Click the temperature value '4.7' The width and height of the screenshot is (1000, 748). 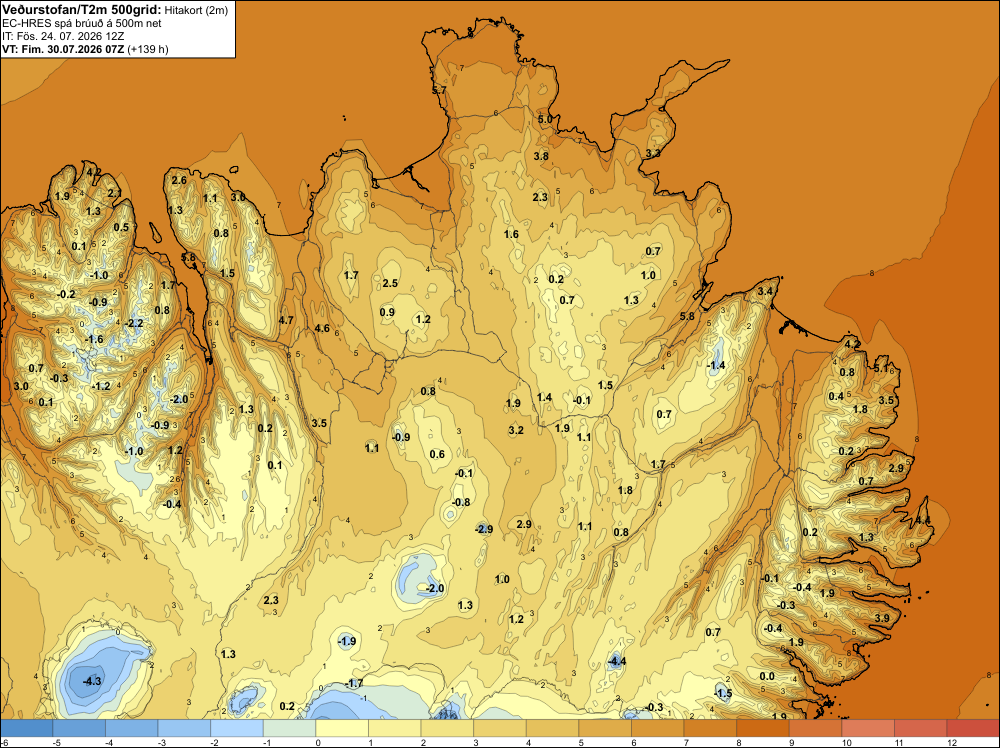coord(286,320)
